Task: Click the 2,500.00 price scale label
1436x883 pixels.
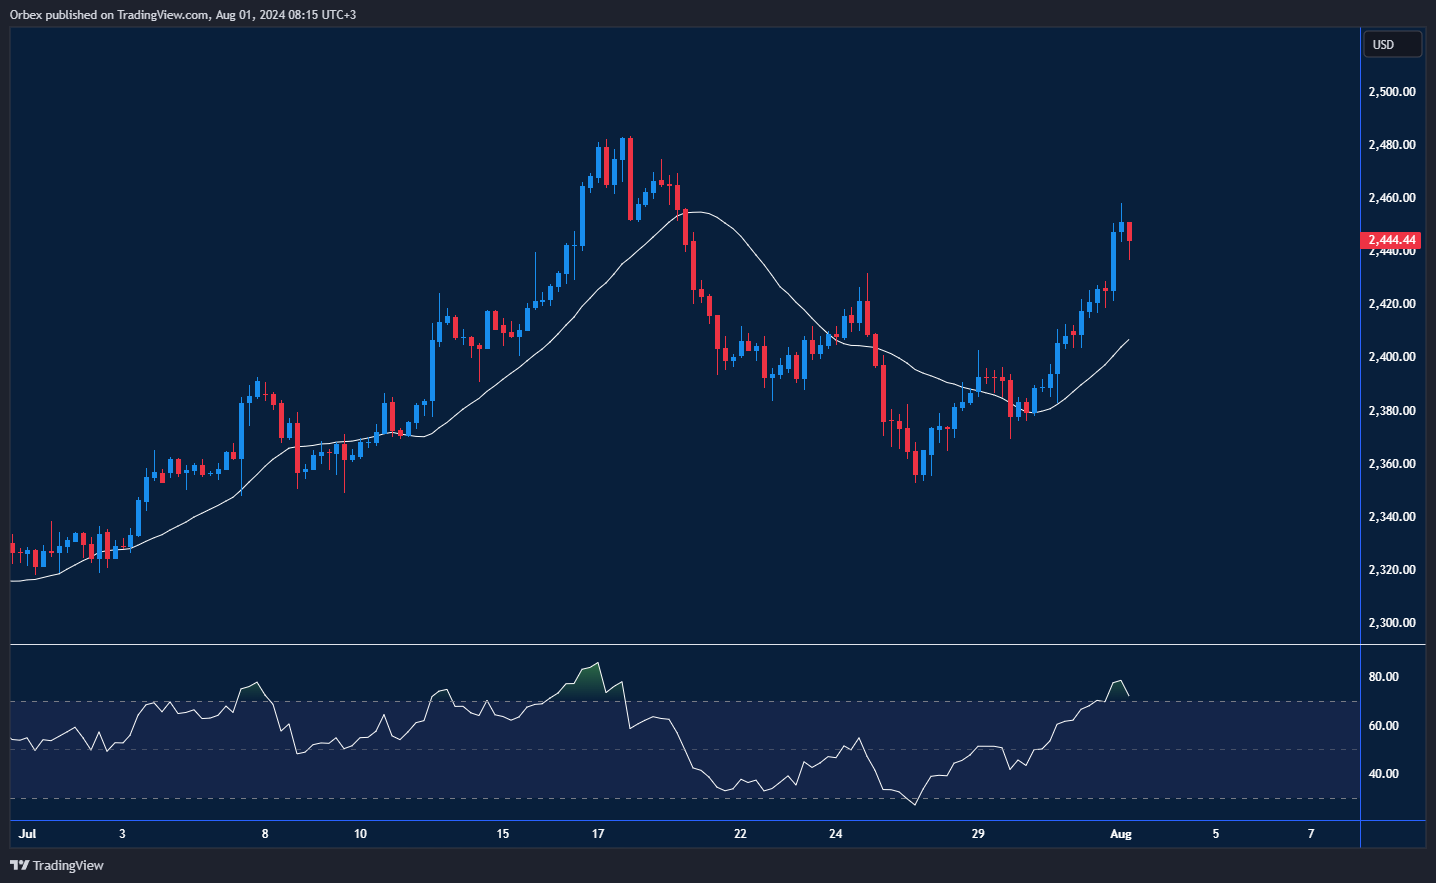Action: (1391, 92)
